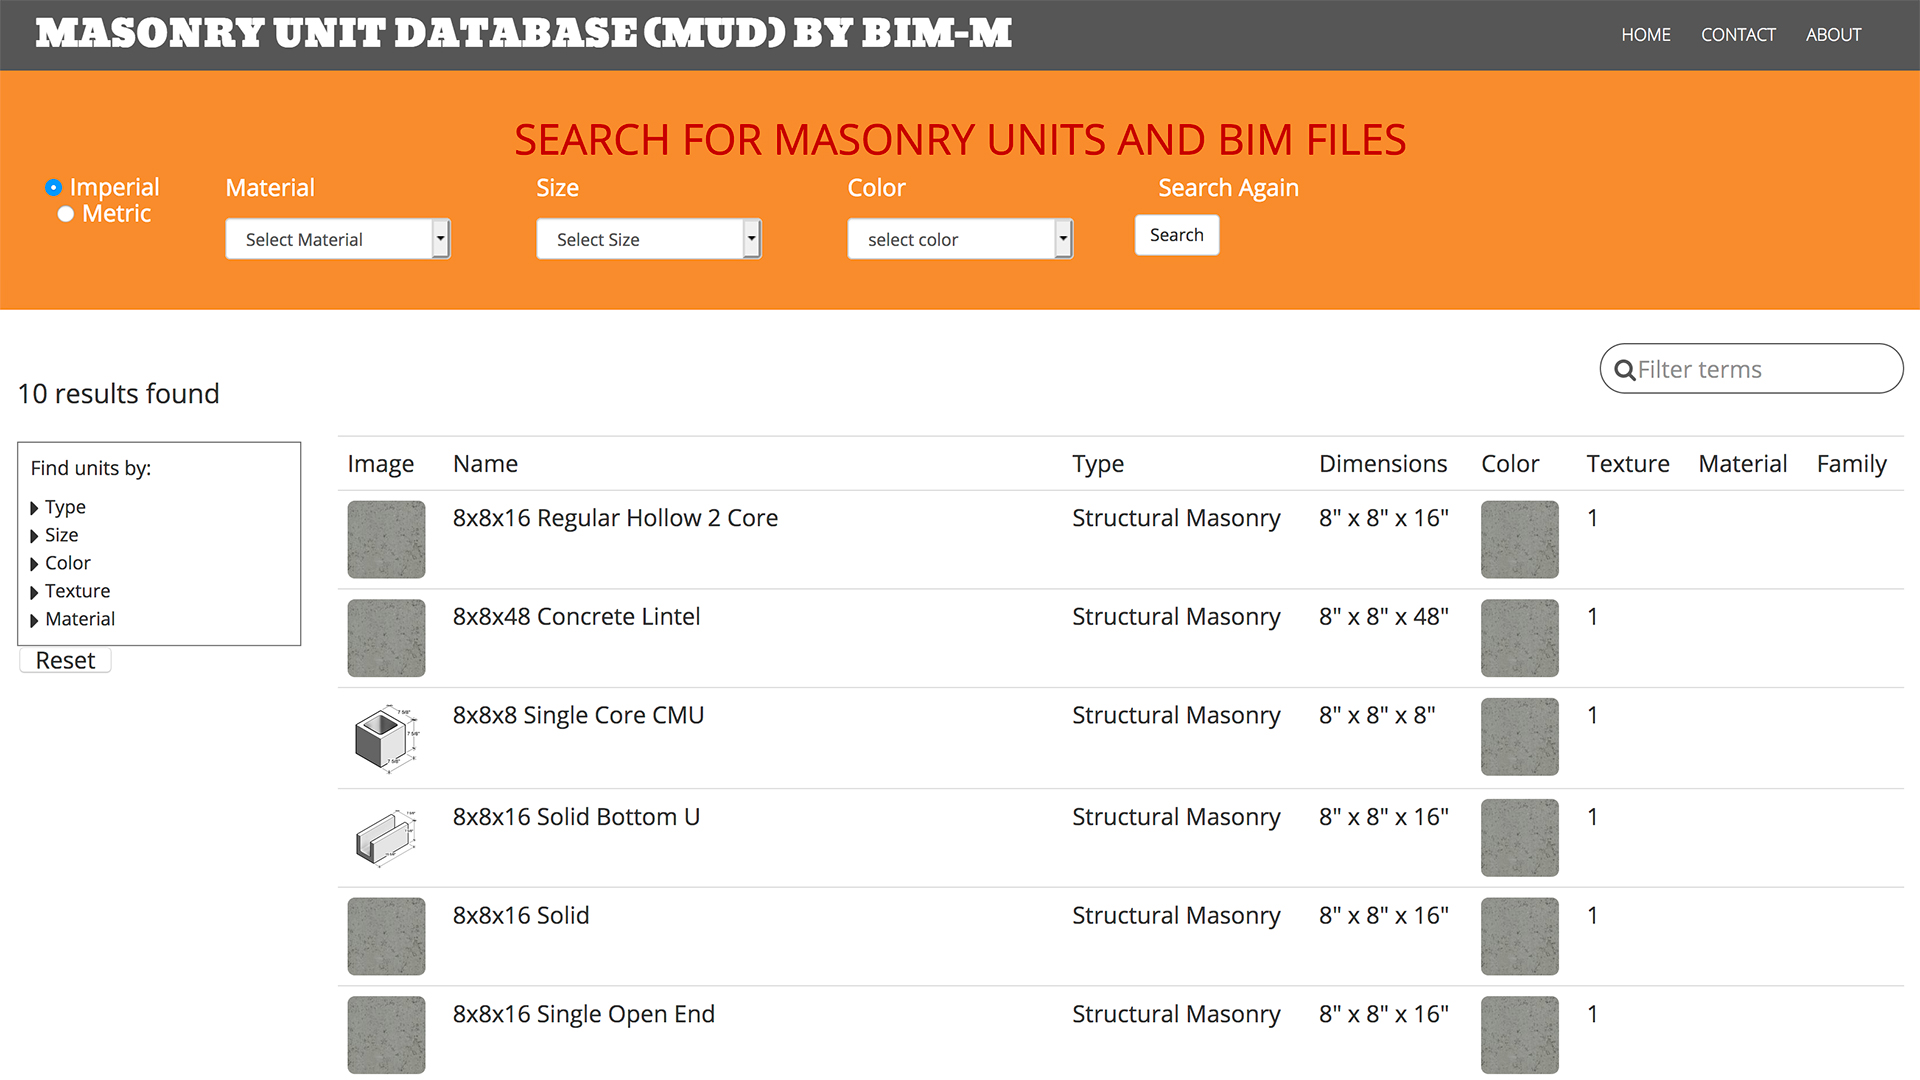The image size is (1920, 1080).
Task: Open the HOME menu item
Action: [x=1645, y=34]
